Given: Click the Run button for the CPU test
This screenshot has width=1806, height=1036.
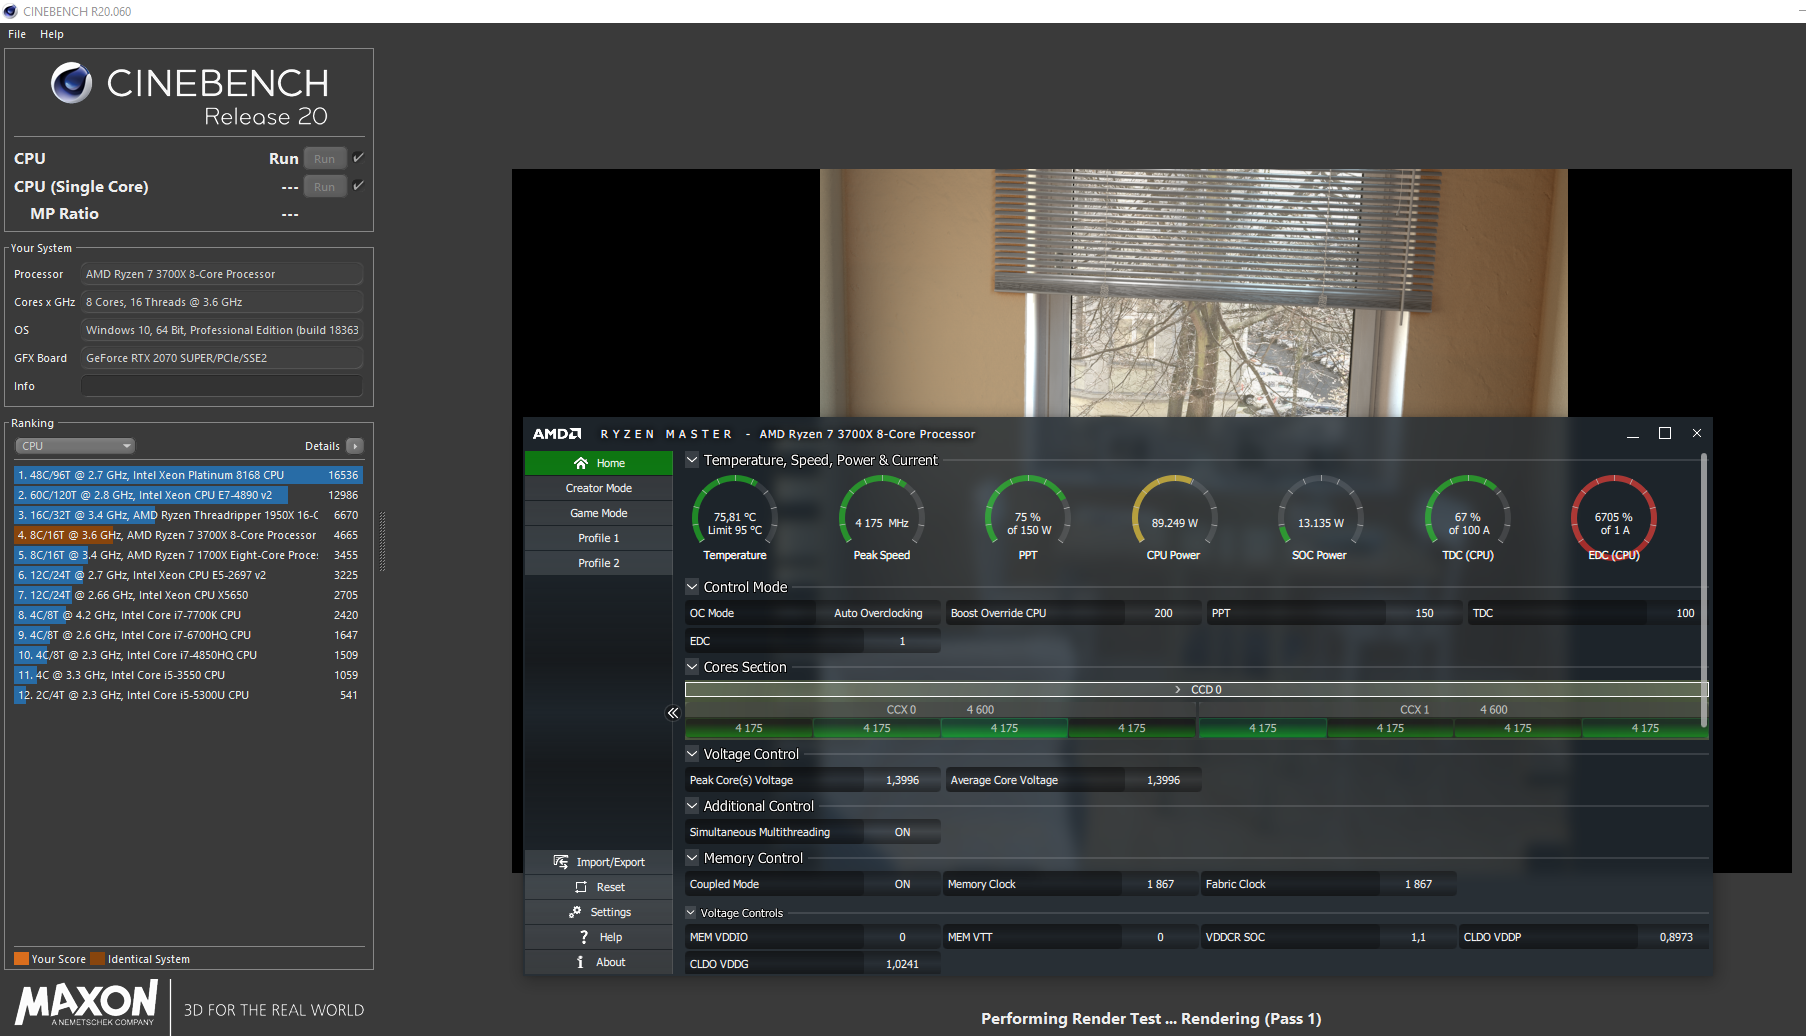Looking at the screenshot, I should tap(325, 159).
